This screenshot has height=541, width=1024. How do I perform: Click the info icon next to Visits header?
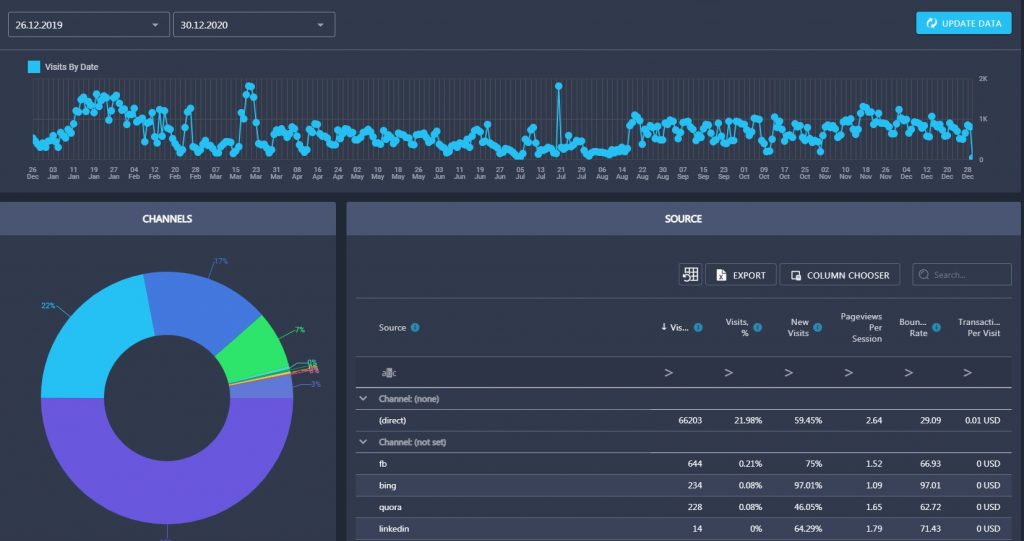click(x=698, y=327)
